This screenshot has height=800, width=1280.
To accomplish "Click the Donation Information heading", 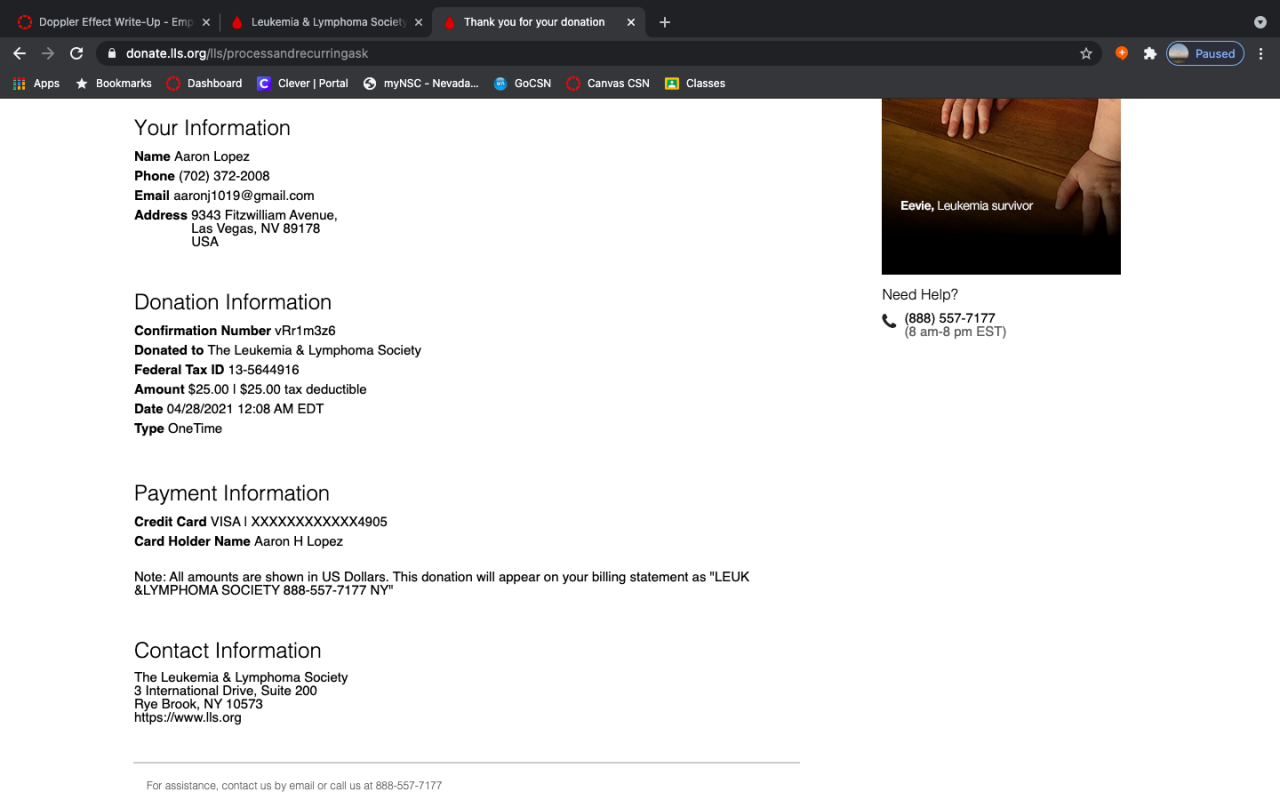I will 233,302.
